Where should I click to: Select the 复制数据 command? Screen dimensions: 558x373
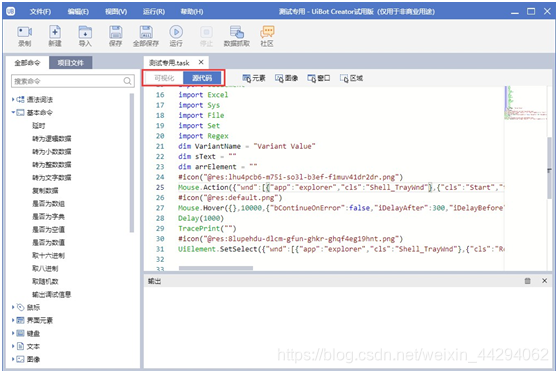click(45, 190)
